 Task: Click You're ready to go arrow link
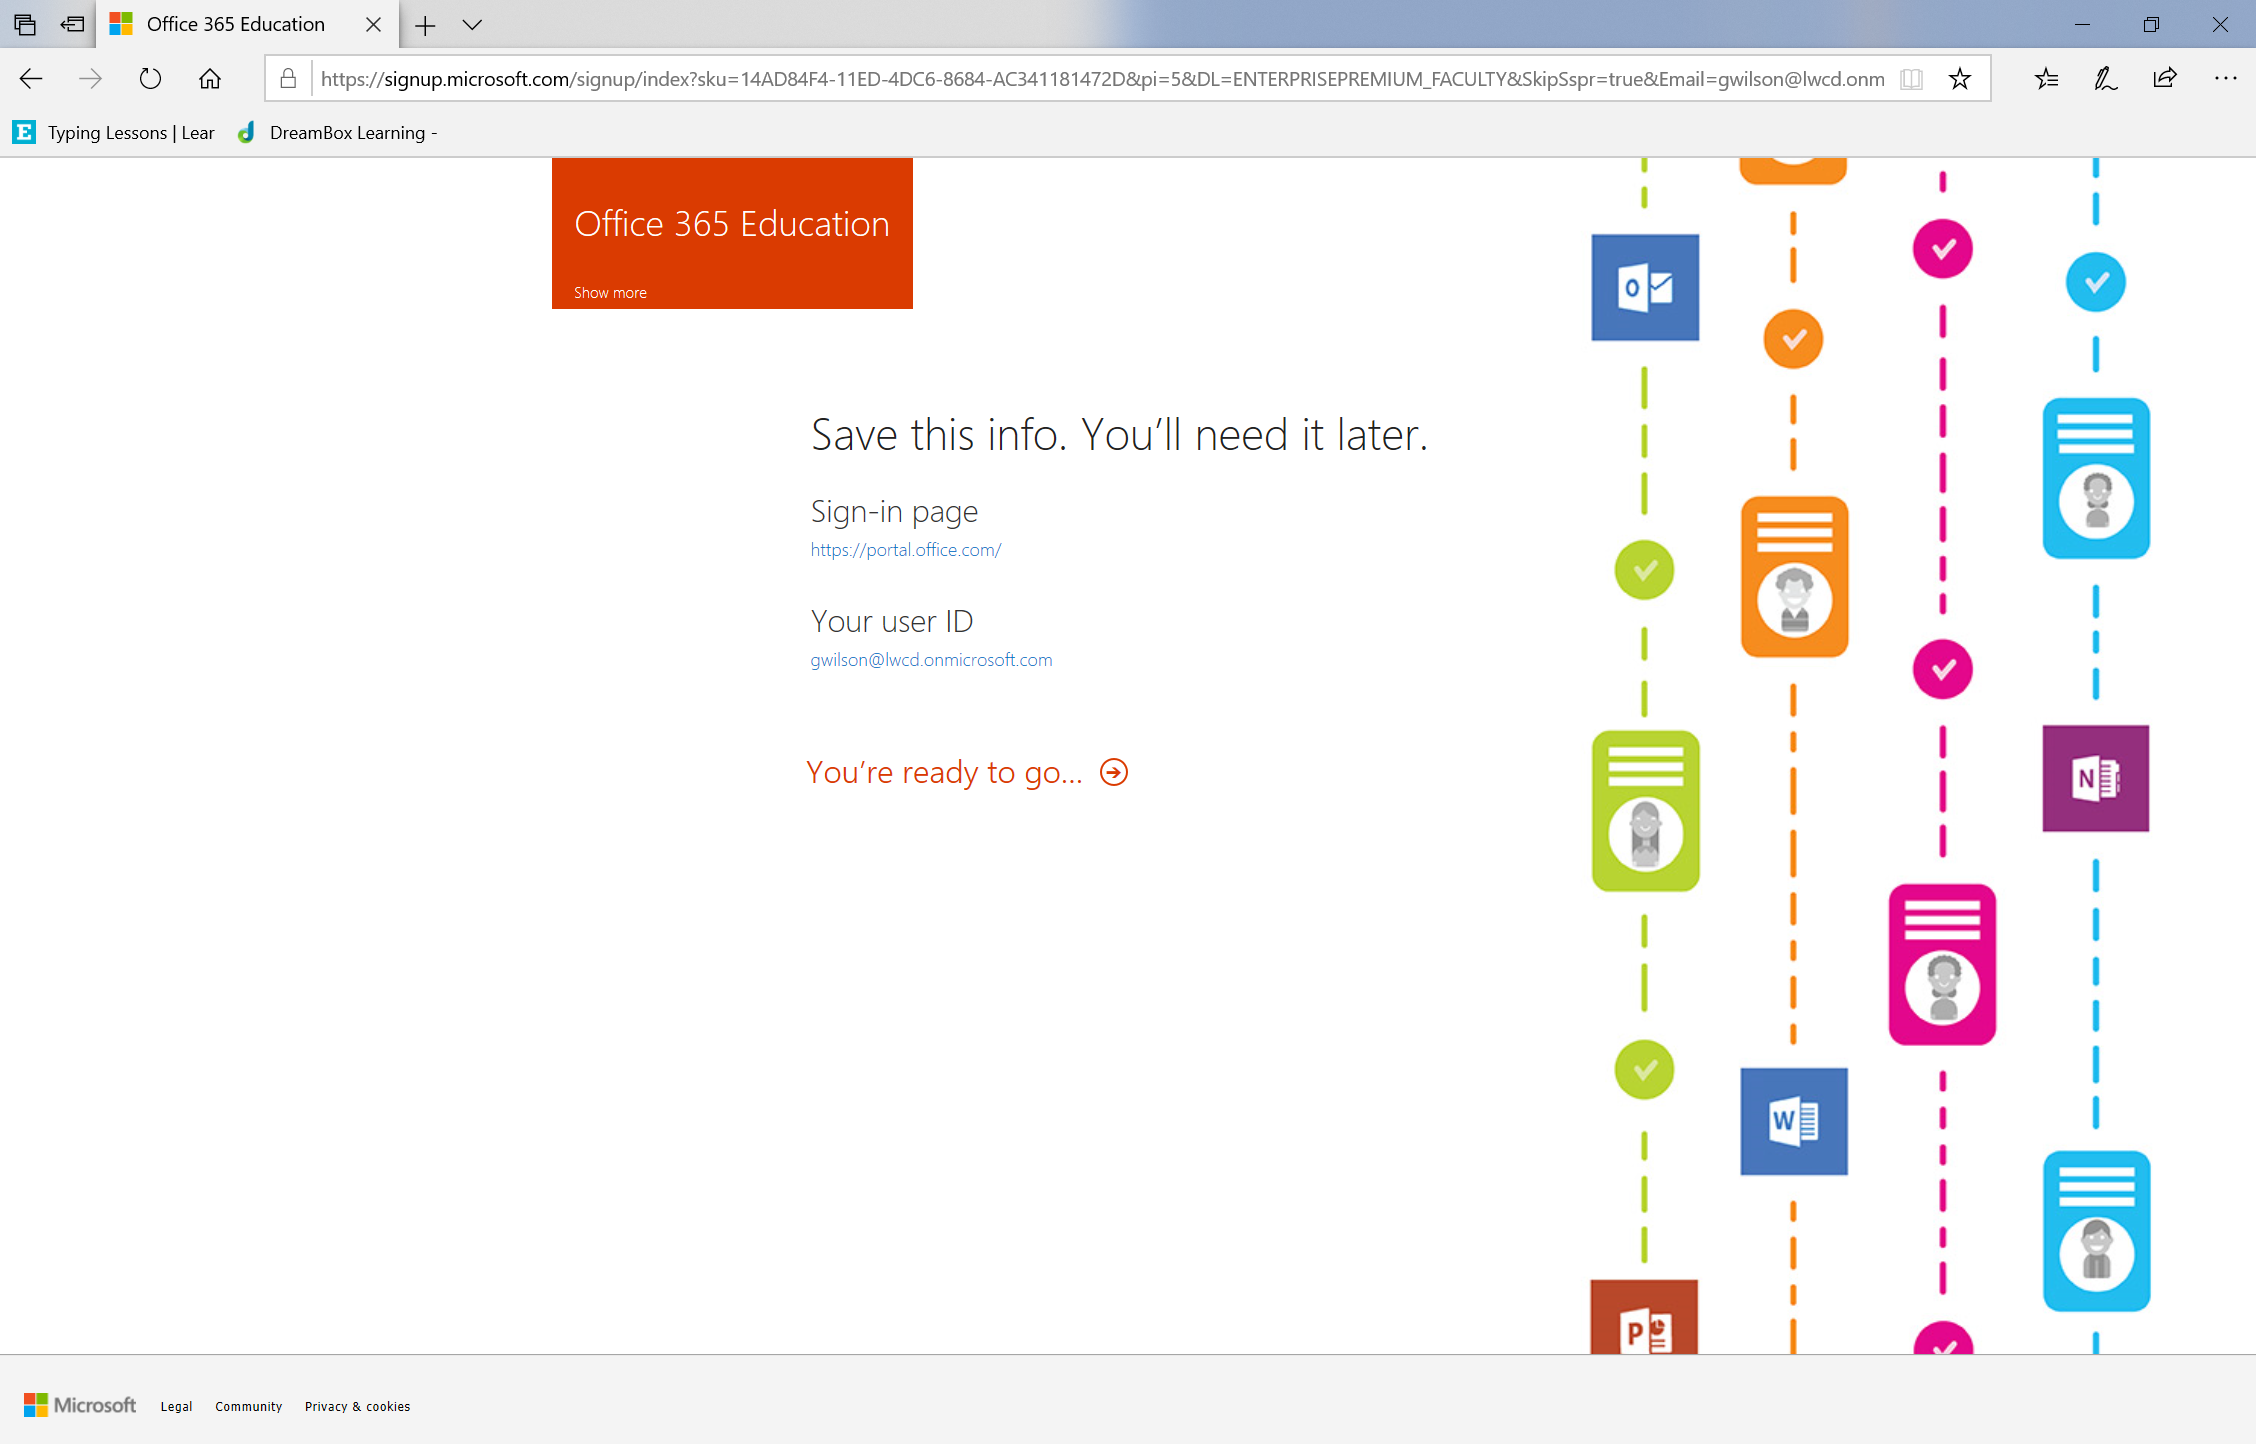pos(1115,771)
